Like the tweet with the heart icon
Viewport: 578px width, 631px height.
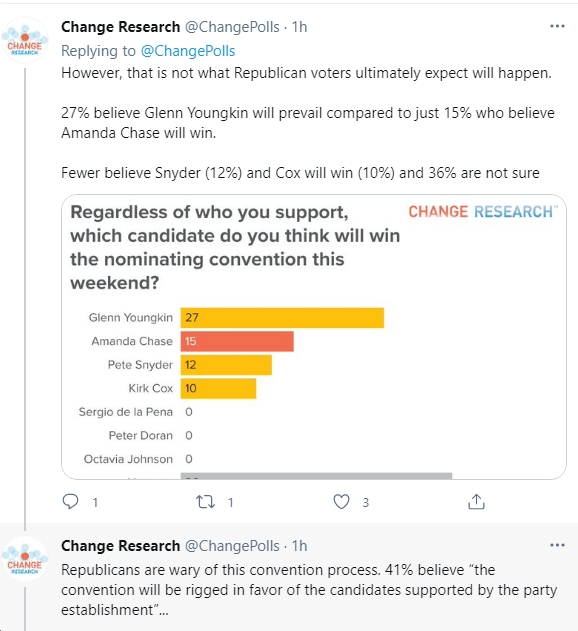341,502
